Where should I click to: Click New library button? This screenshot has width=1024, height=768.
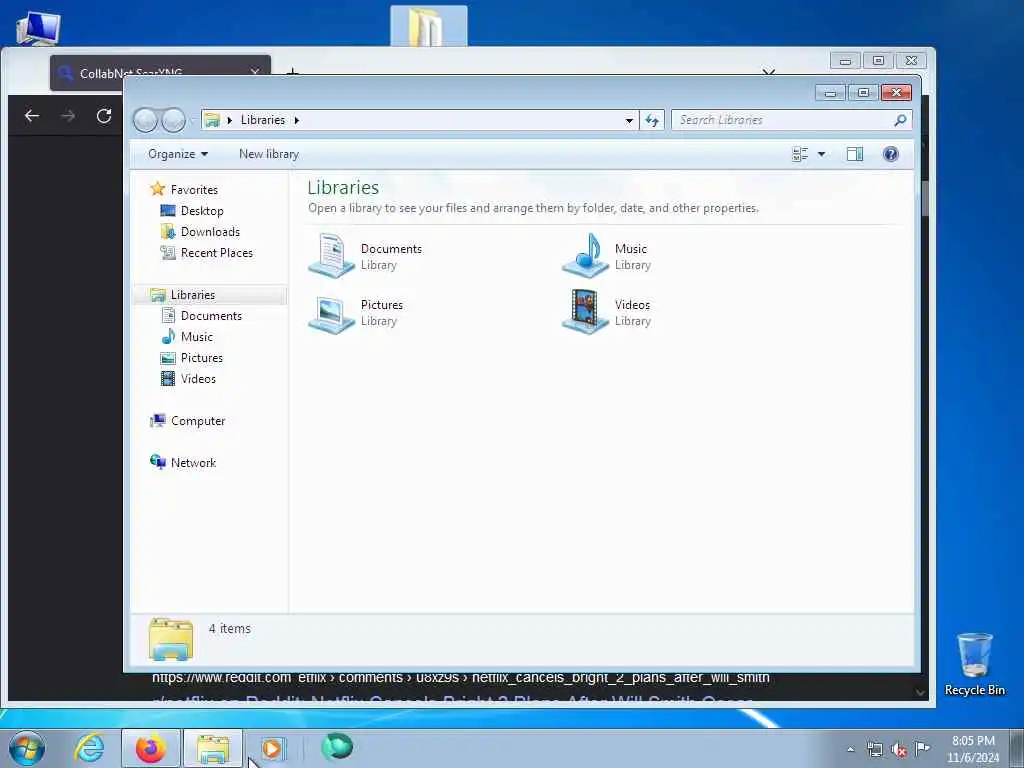268,154
